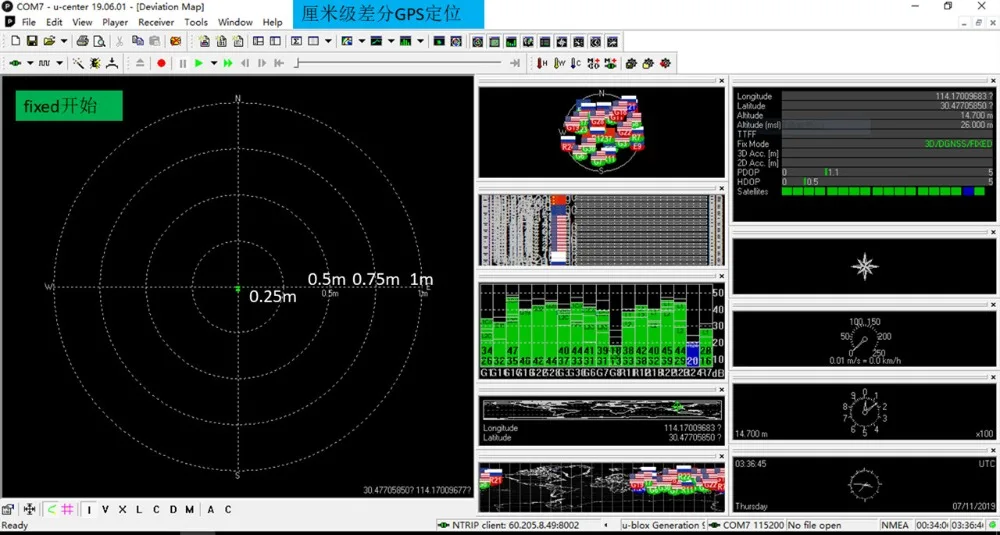Open the Receiver menu
1000x535 pixels.
point(156,22)
